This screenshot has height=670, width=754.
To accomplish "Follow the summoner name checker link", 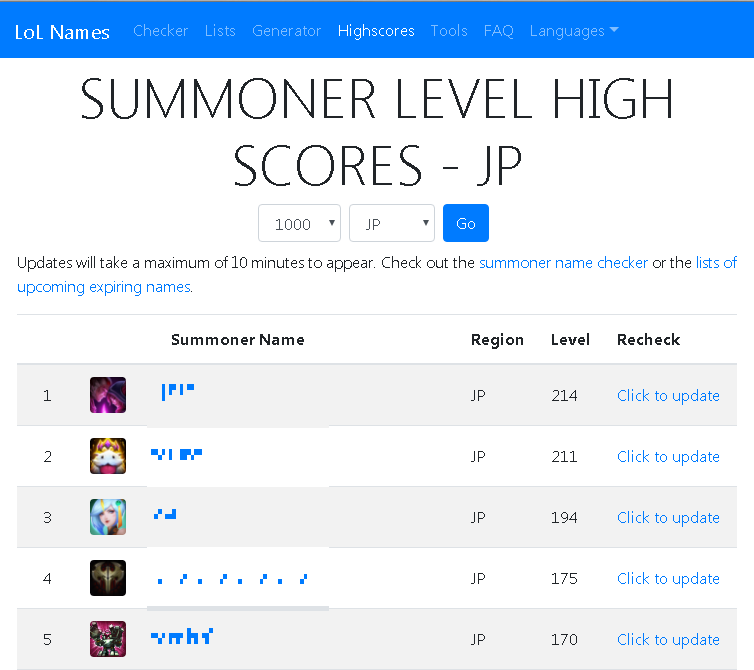I will point(564,263).
